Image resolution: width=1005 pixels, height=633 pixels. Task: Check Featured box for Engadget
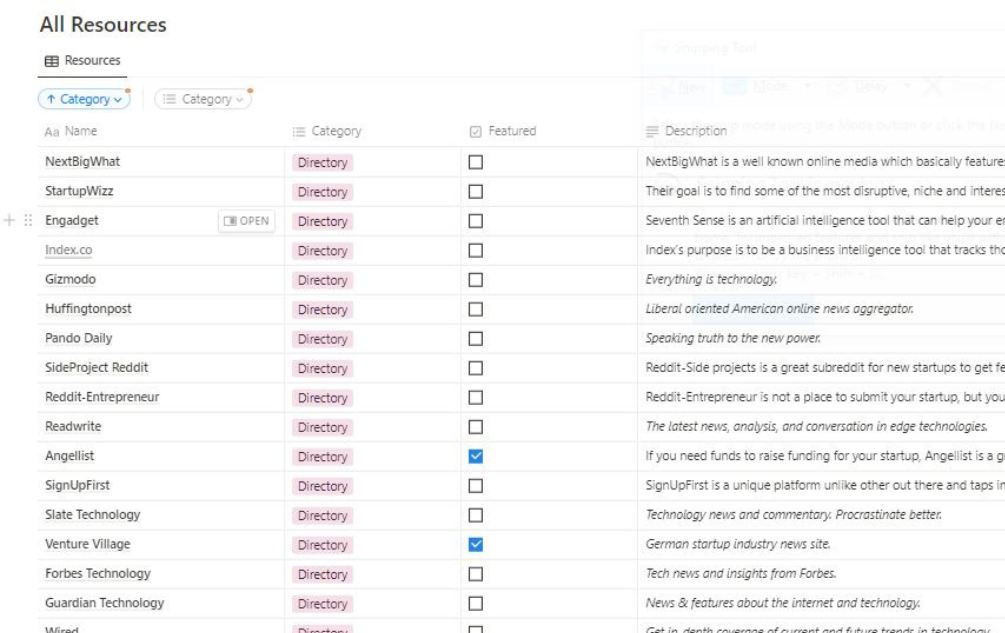476,221
